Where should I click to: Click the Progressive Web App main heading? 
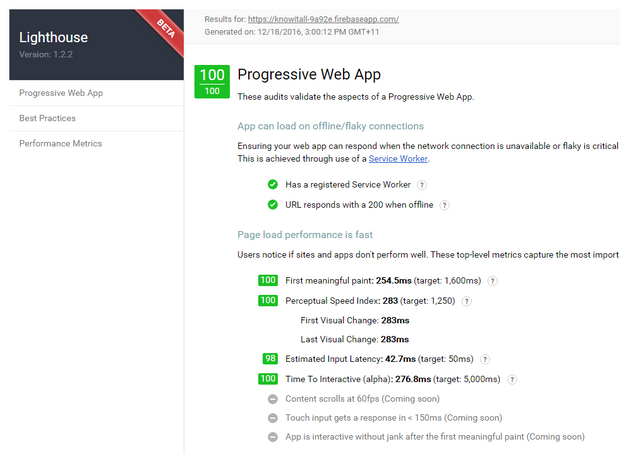309,75
